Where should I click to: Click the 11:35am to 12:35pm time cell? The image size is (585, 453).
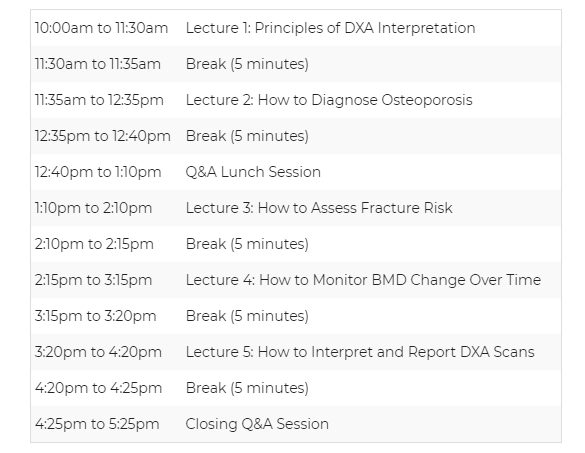pos(99,100)
